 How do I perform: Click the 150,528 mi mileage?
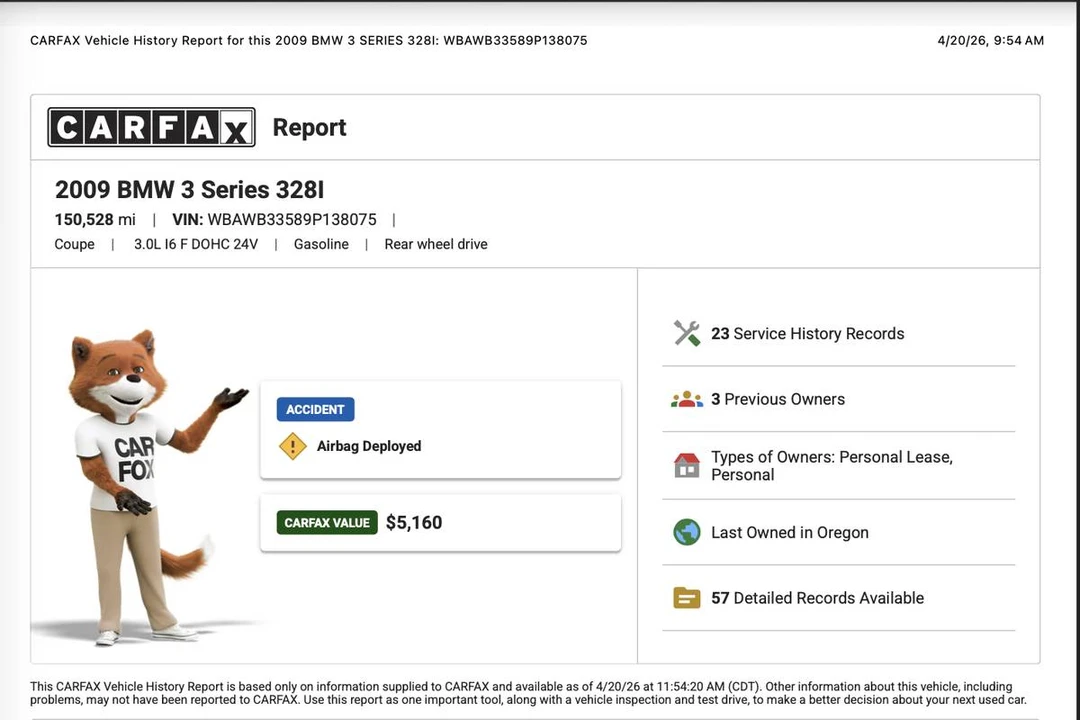tap(95, 220)
